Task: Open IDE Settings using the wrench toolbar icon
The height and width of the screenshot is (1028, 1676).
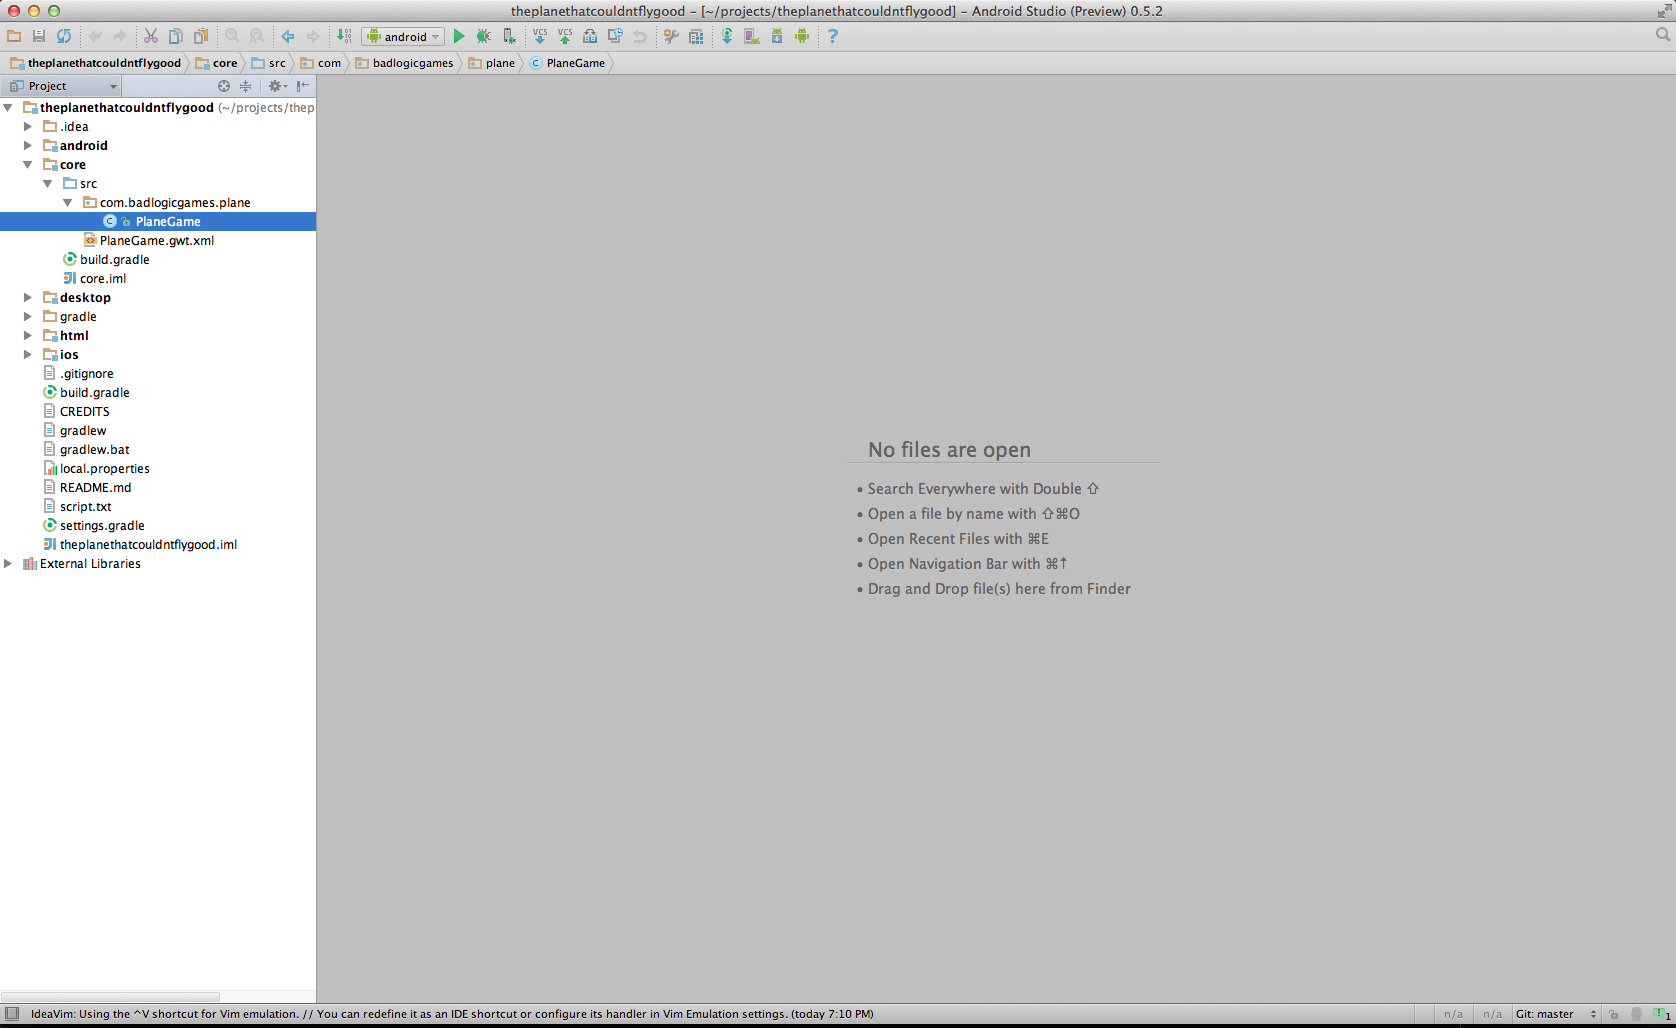Action: pos(670,37)
